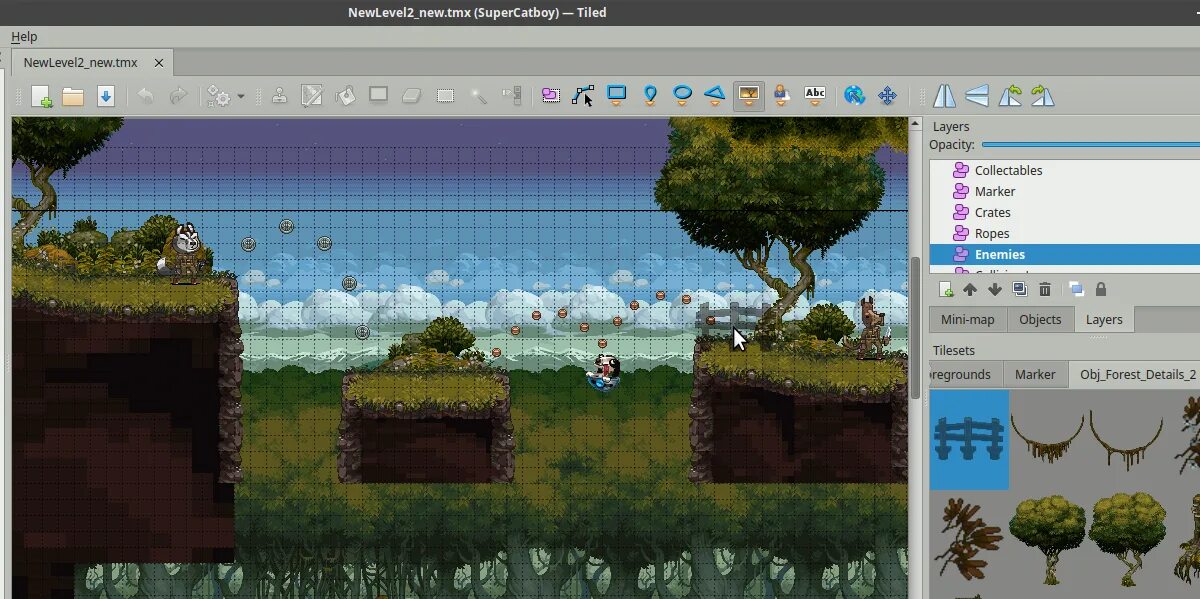Open the Marker tileset tab

tap(1035, 374)
